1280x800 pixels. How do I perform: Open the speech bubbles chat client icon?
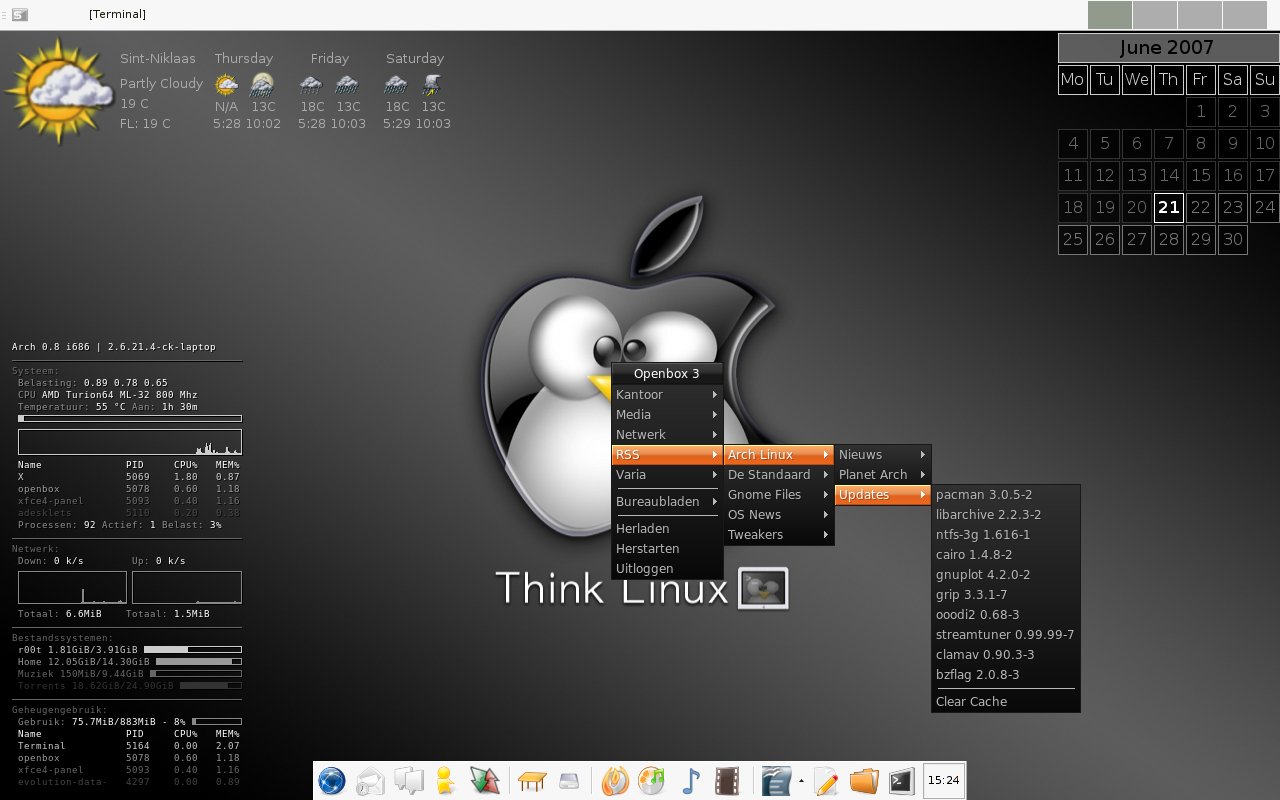pyautogui.click(x=409, y=781)
